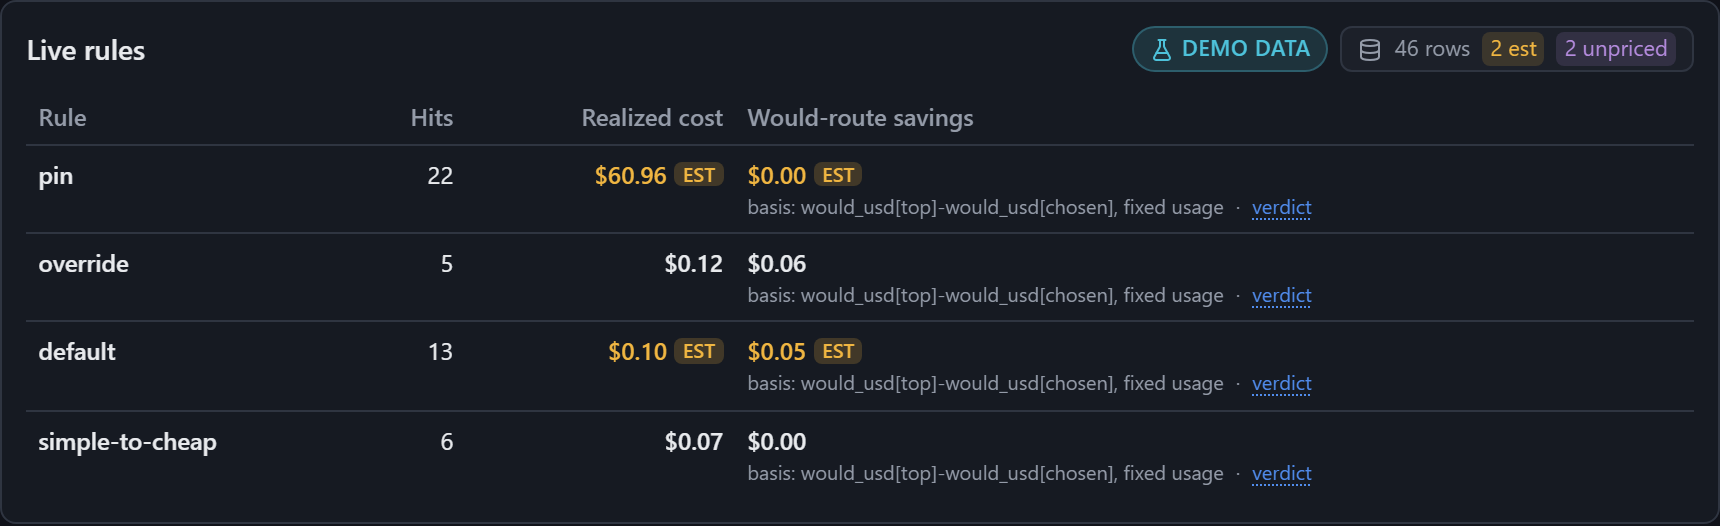Open the verdict link for simple-to-cheap rule
Image resolution: width=1720 pixels, height=526 pixels.
click(x=1281, y=474)
